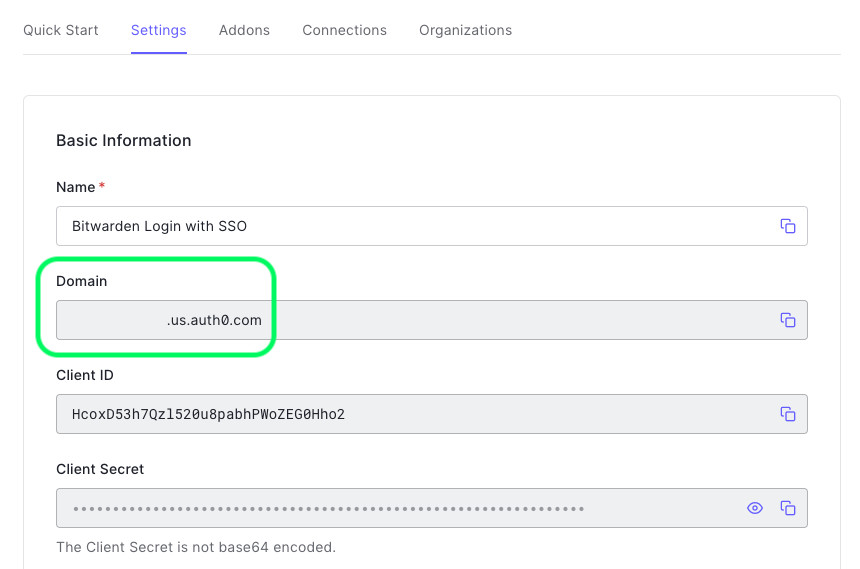Image resolution: width=860 pixels, height=569 pixels.
Task: Open the Quick Start tab
Action: click(x=61, y=30)
